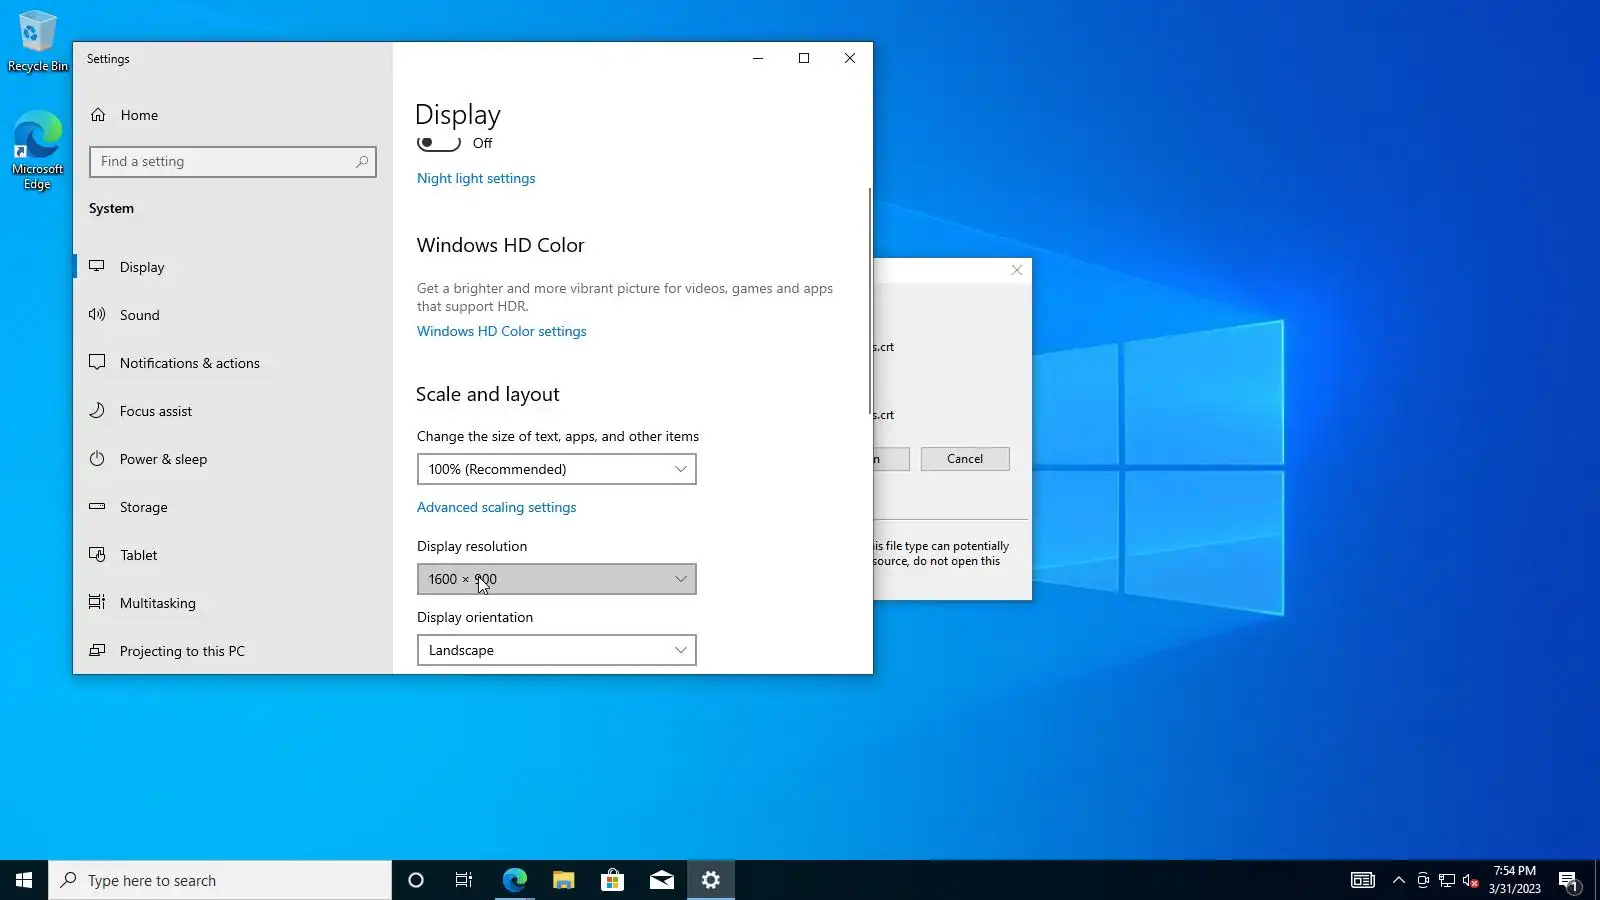Expand the Display resolution dropdown
This screenshot has width=1600, height=900.
[557, 579]
